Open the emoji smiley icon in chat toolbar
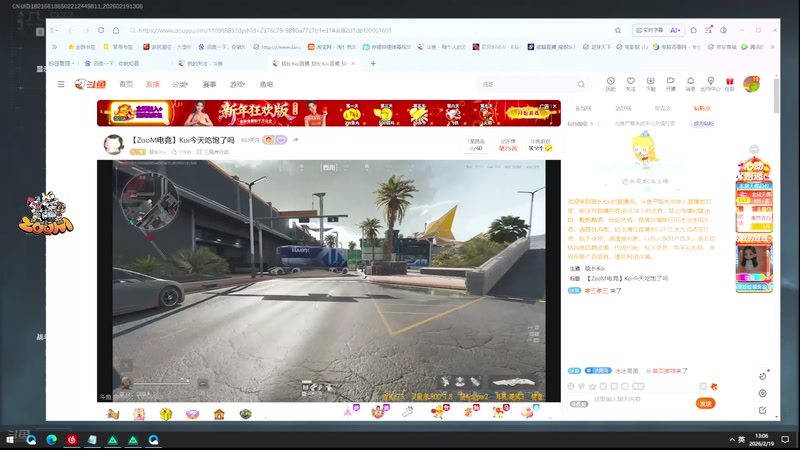 pyautogui.click(x=571, y=386)
